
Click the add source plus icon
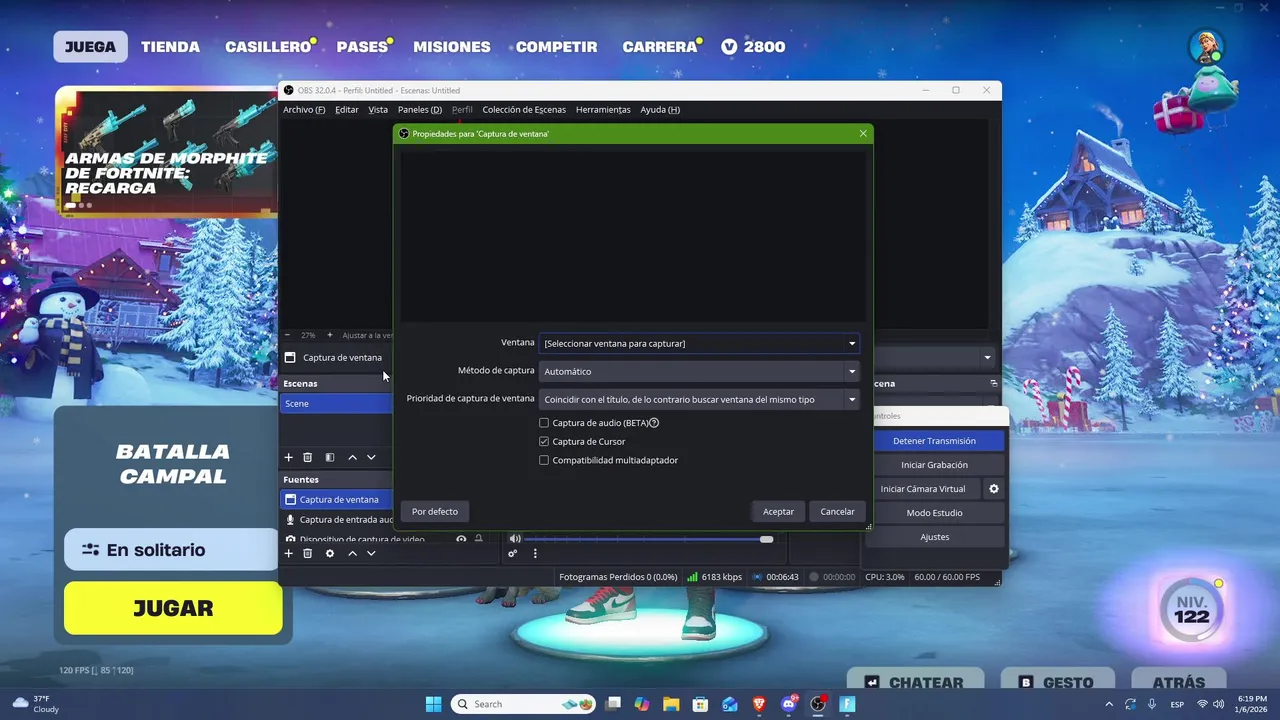[289, 553]
